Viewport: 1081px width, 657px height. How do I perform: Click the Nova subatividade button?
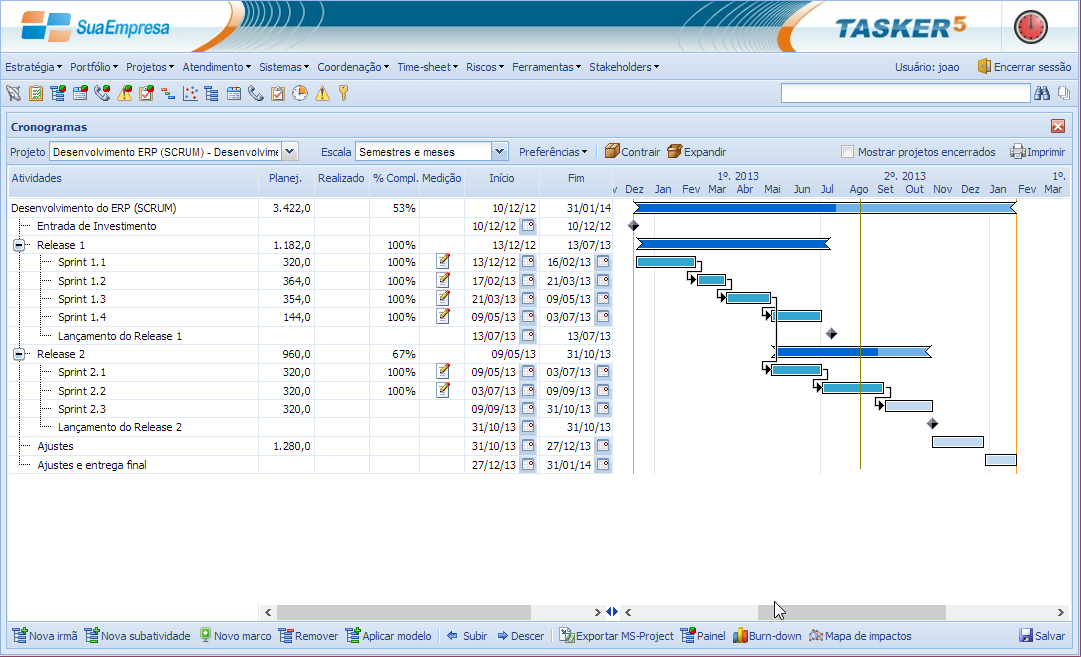point(137,636)
